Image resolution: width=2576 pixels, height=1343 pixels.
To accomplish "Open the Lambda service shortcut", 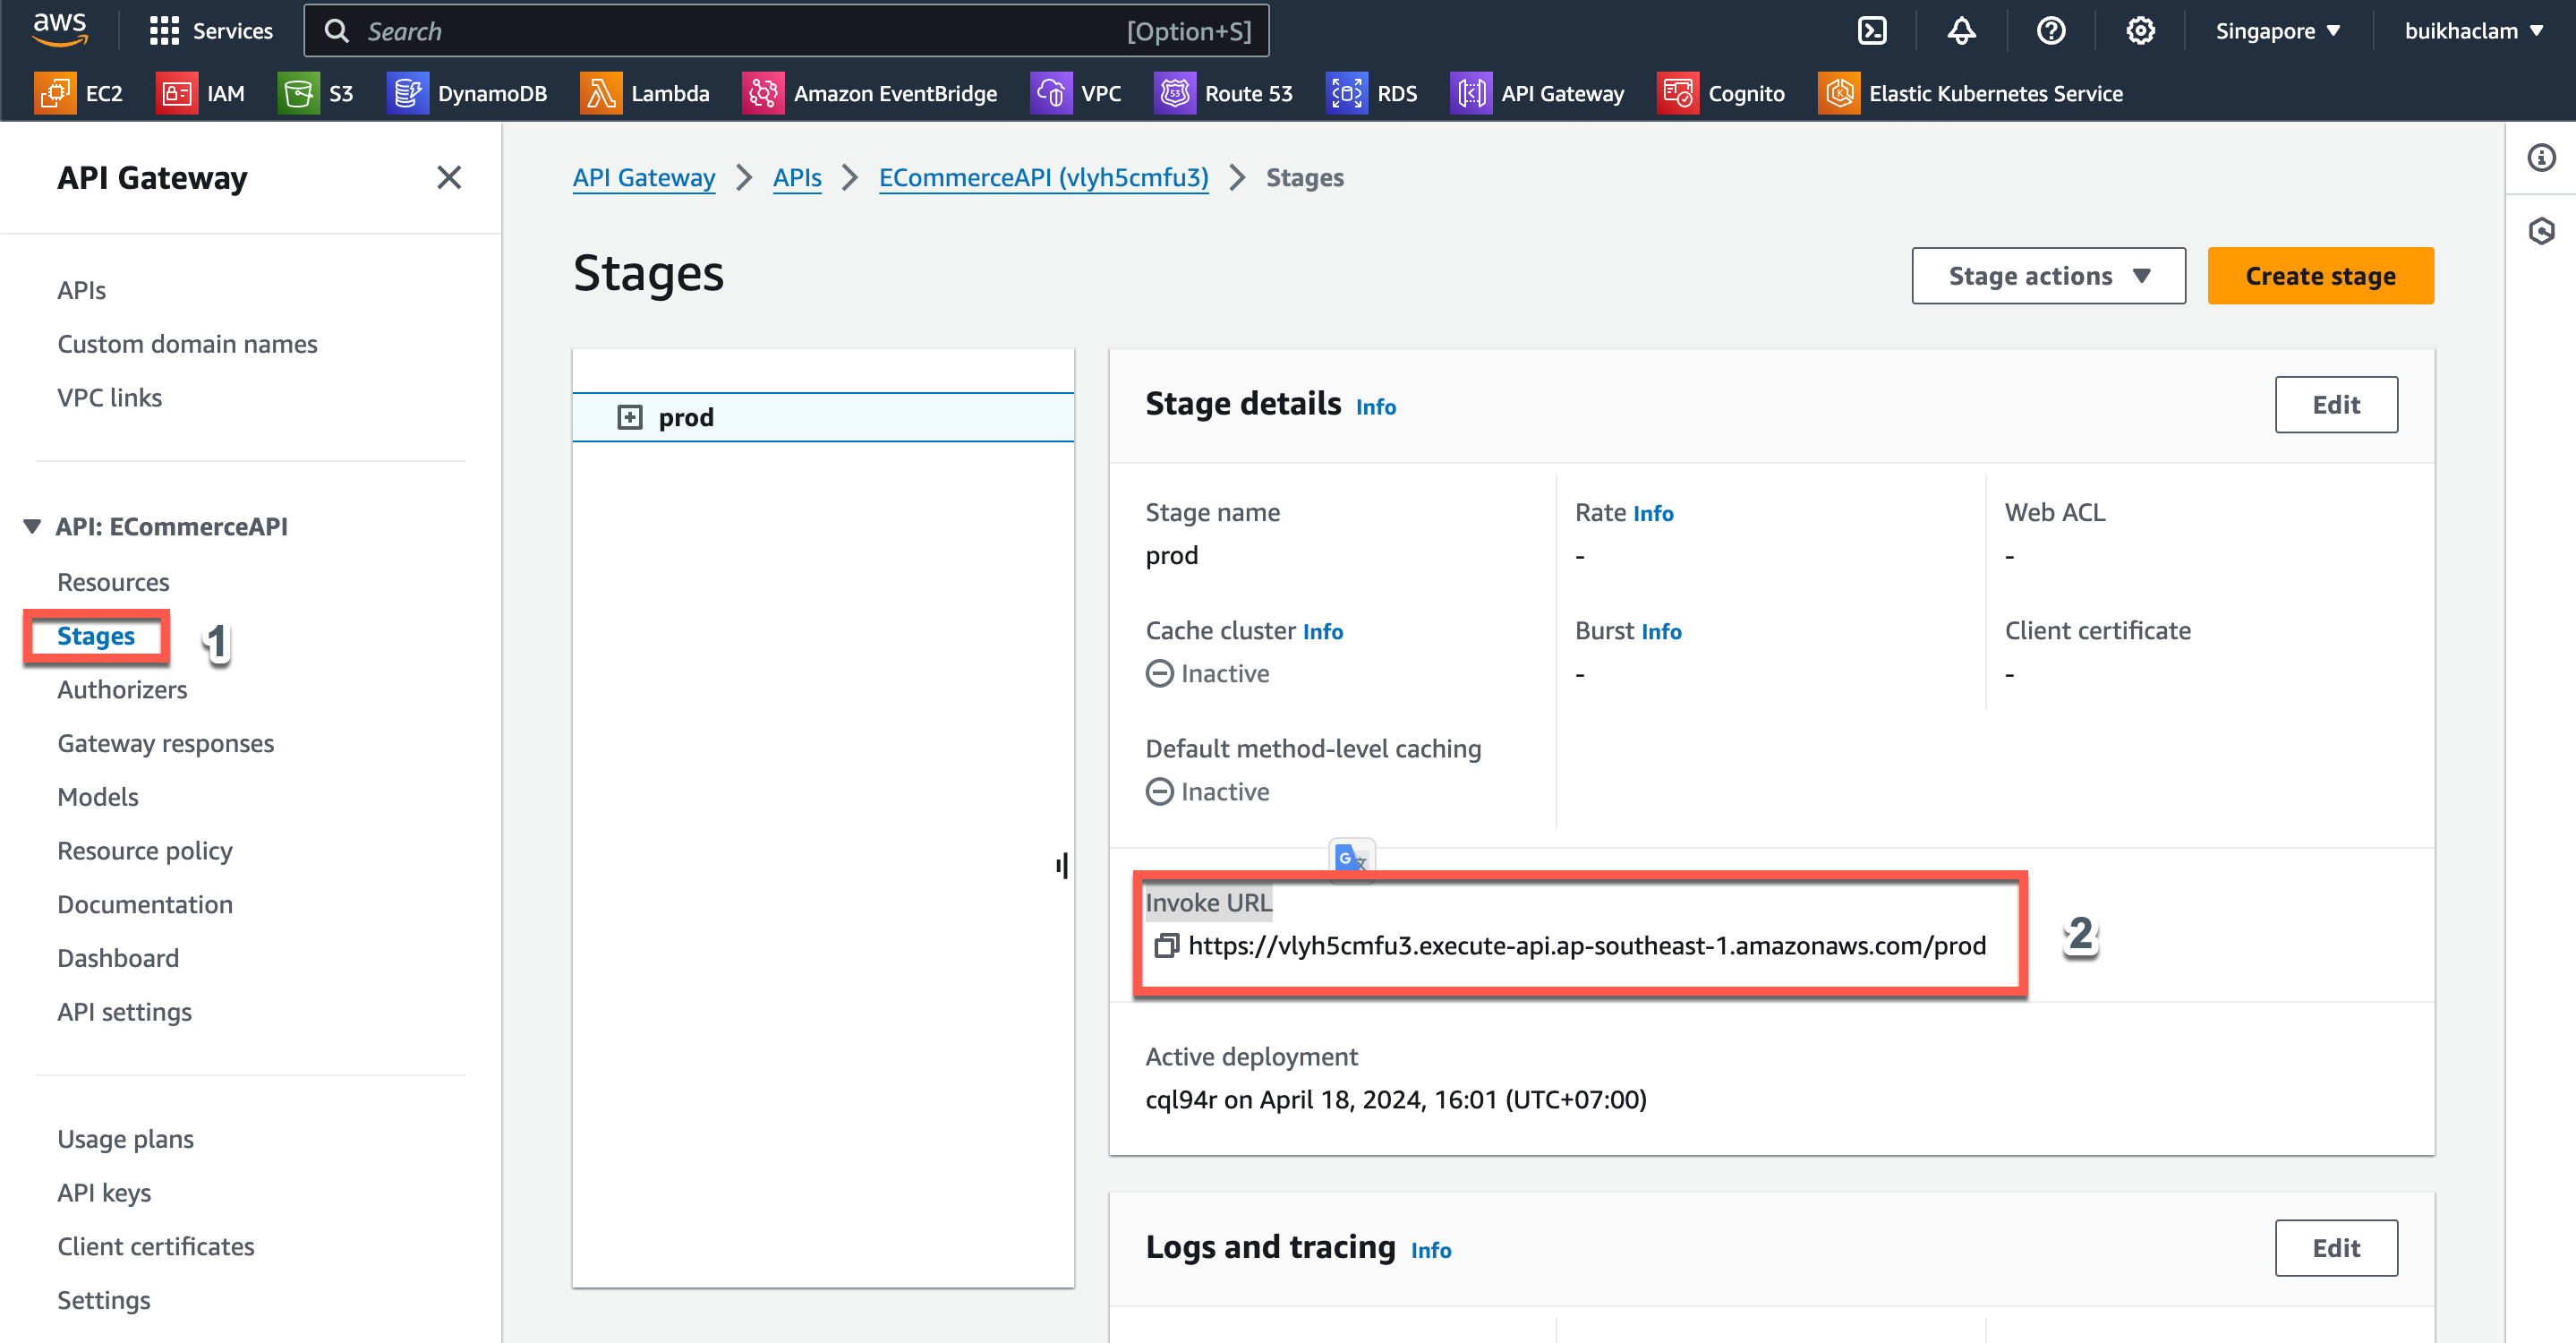I will [x=645, y=93].
